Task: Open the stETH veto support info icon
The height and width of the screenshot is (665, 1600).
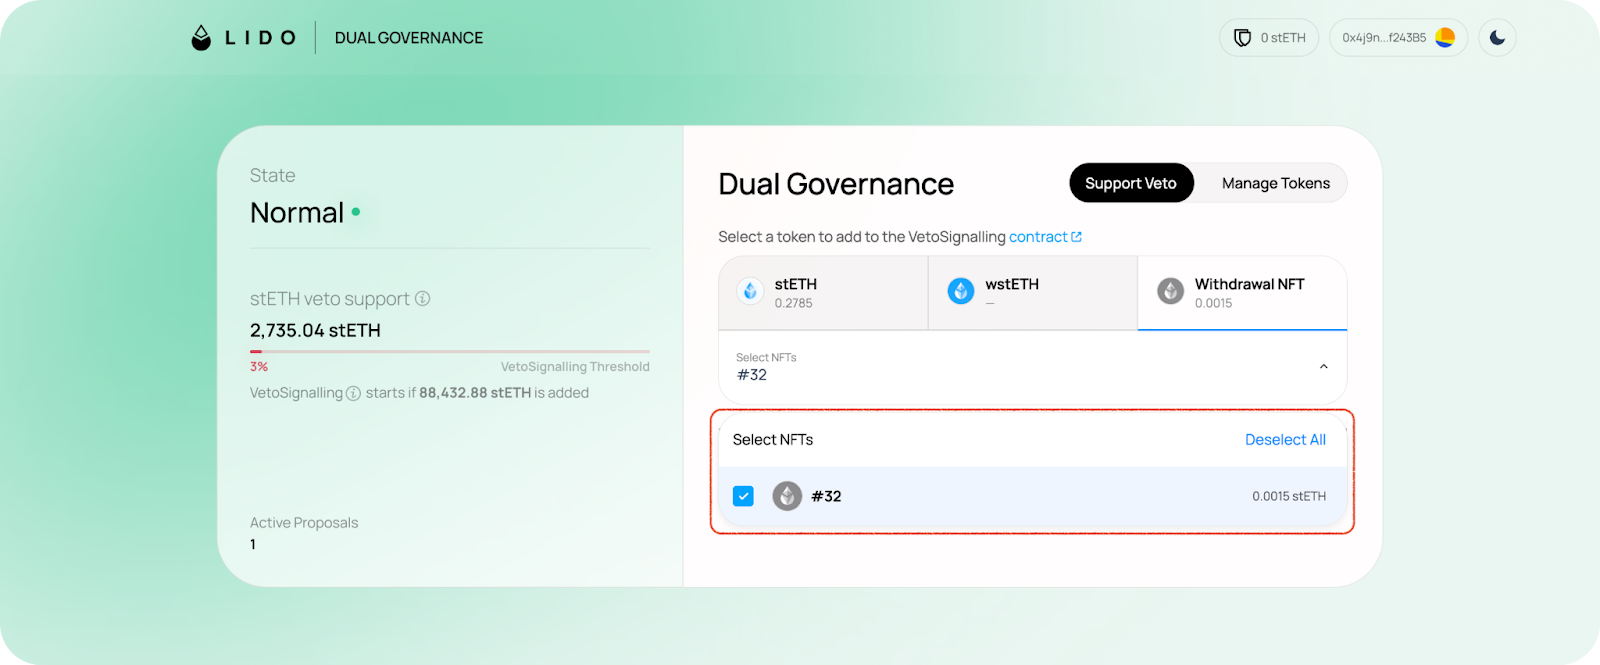Action: coord(423,299)
